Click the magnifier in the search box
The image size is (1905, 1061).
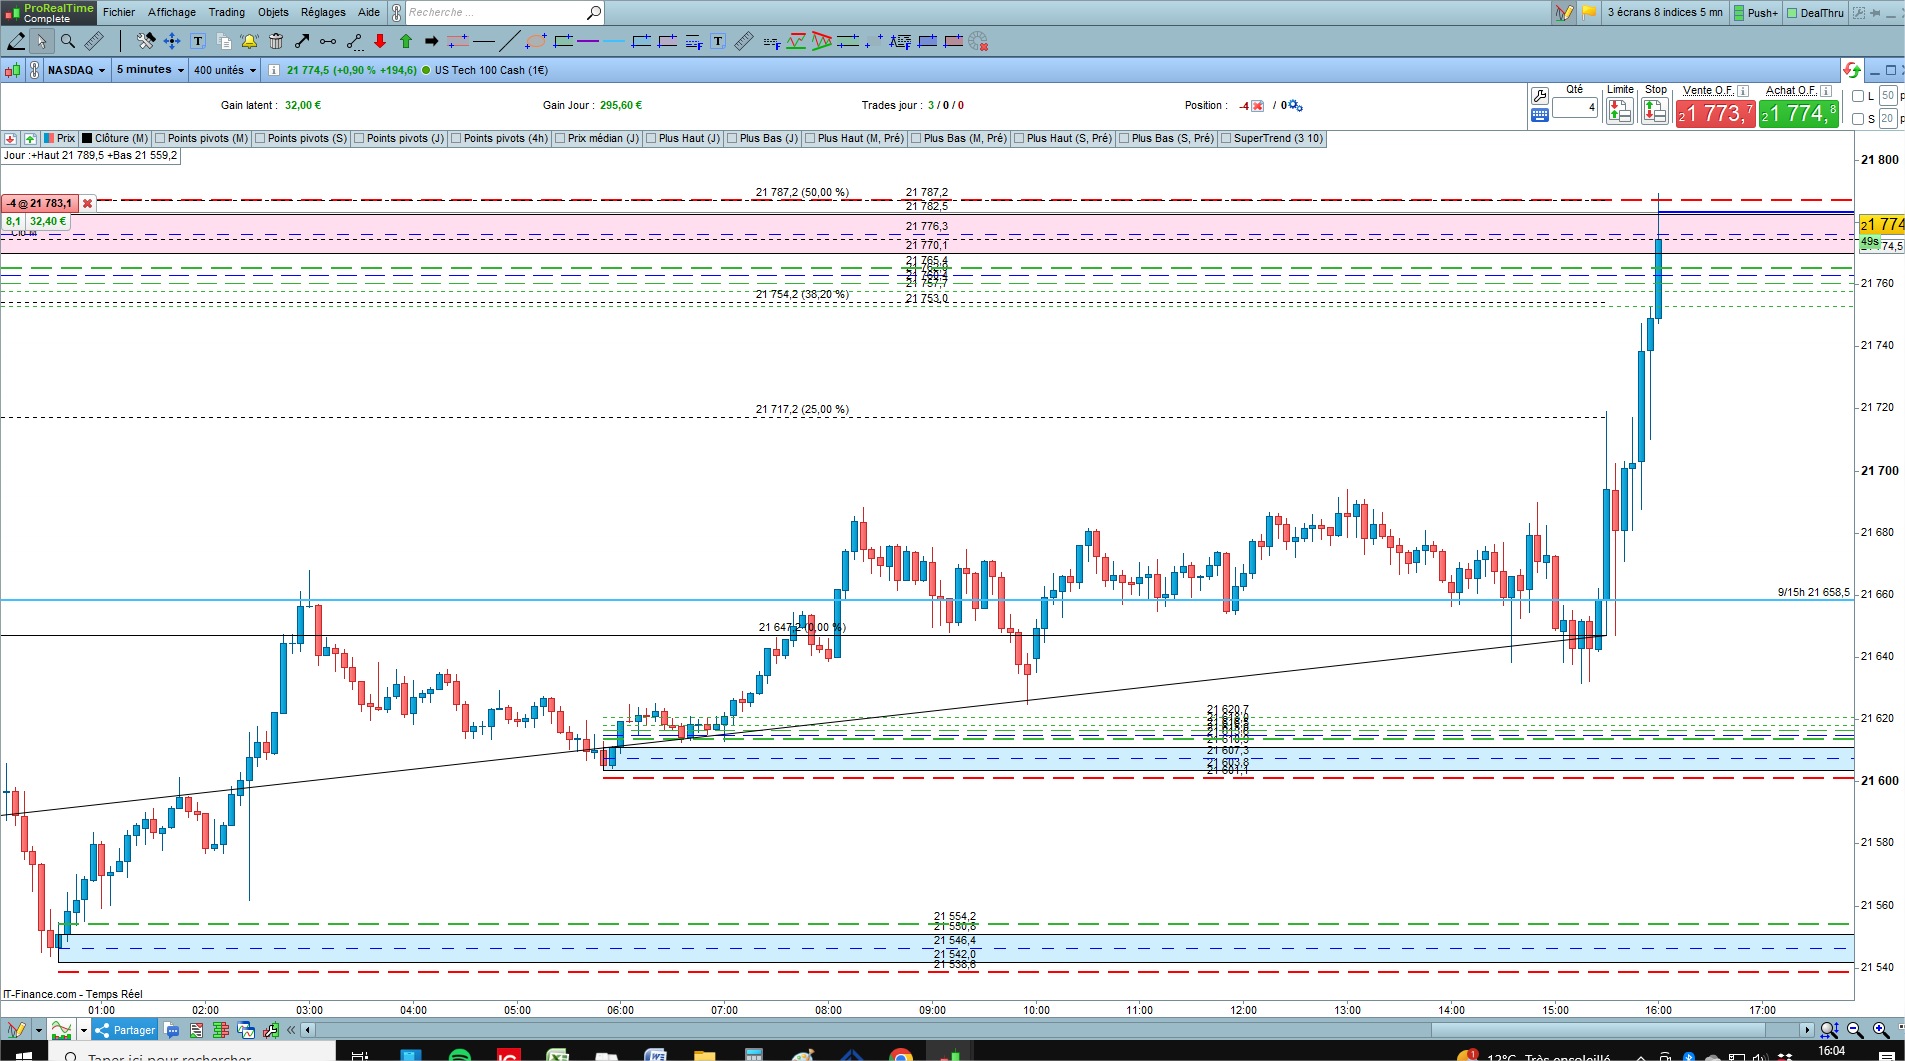pyautogui.click(x=593, y=12)
